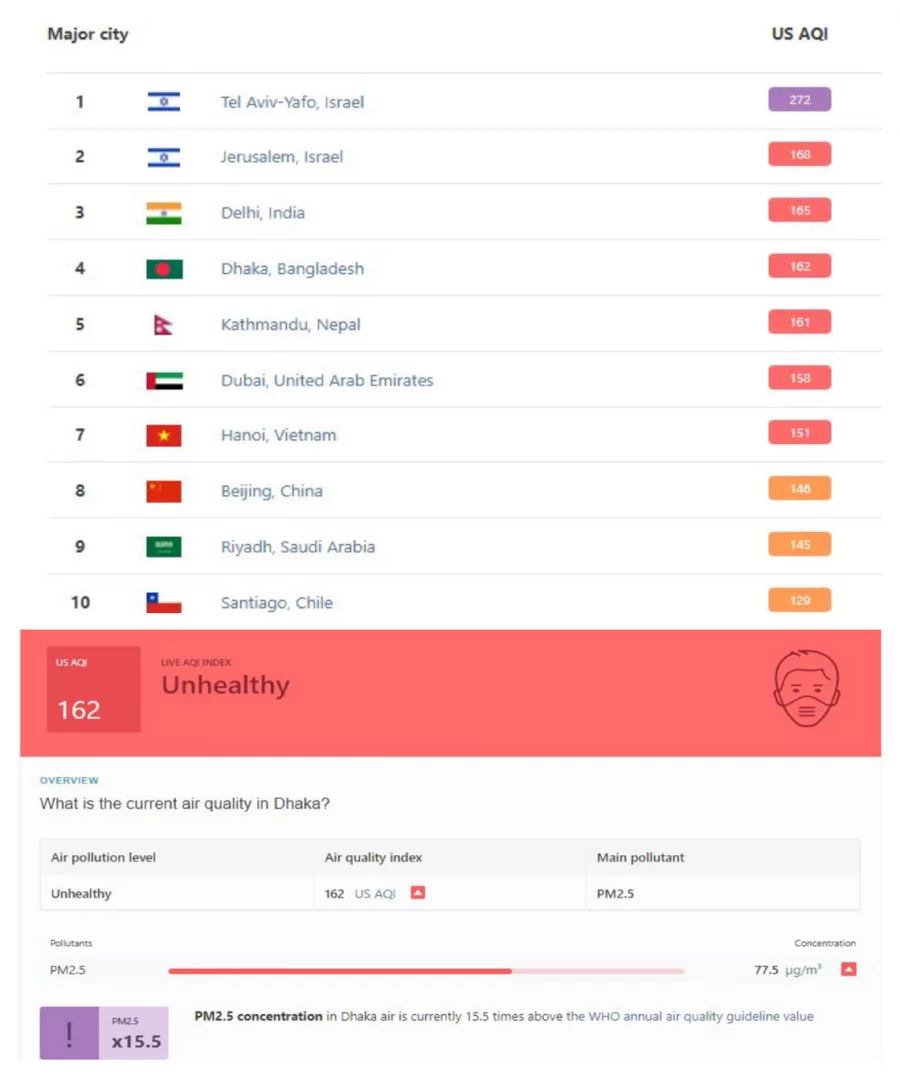Click the India flag icon next to Delhi
Screen dimensions: 900x1076
click(164, 213)
